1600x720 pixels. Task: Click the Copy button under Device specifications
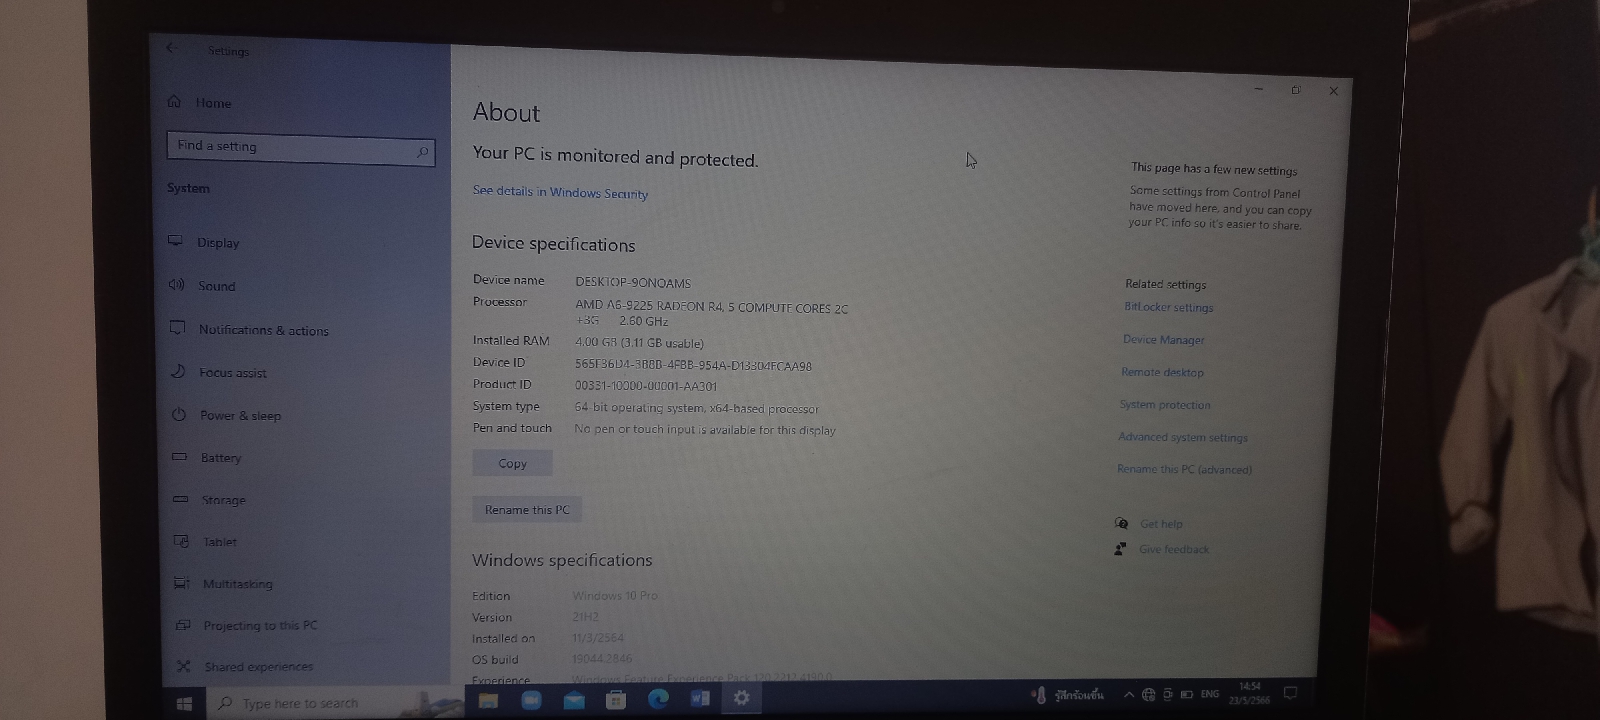(512, 463)
